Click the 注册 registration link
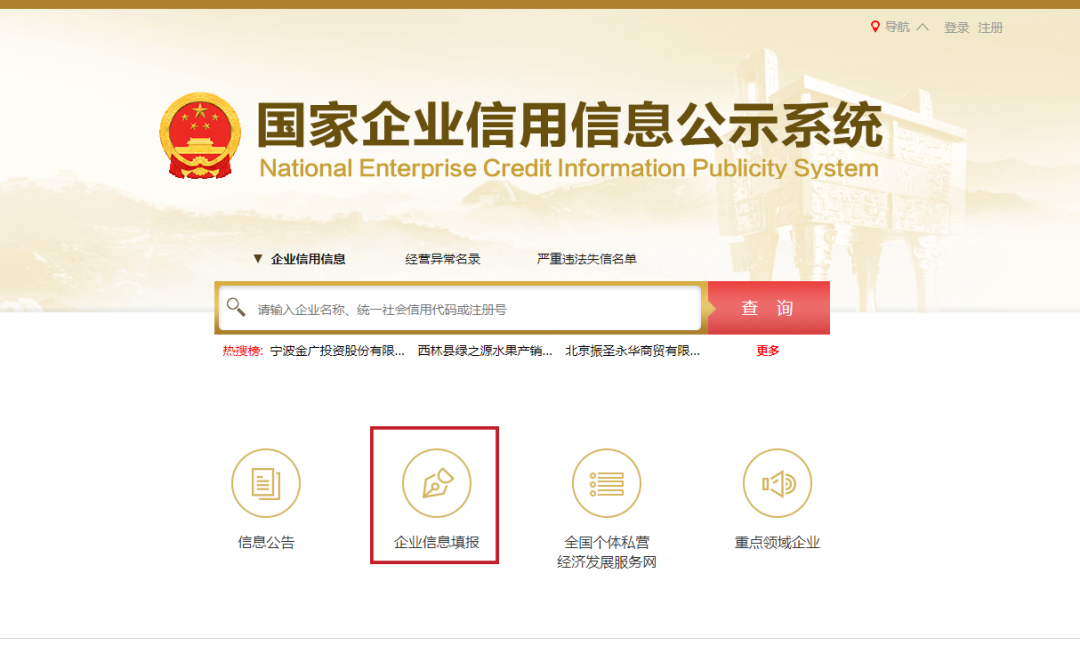 coord(990,27)
